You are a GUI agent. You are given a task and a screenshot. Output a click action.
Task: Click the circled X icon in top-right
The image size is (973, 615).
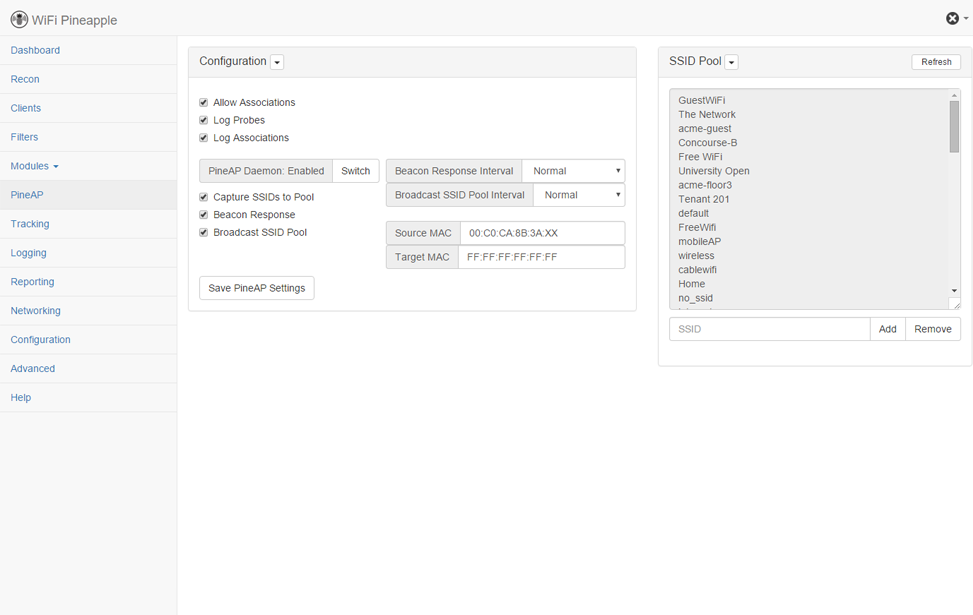(x=952, y=18)
